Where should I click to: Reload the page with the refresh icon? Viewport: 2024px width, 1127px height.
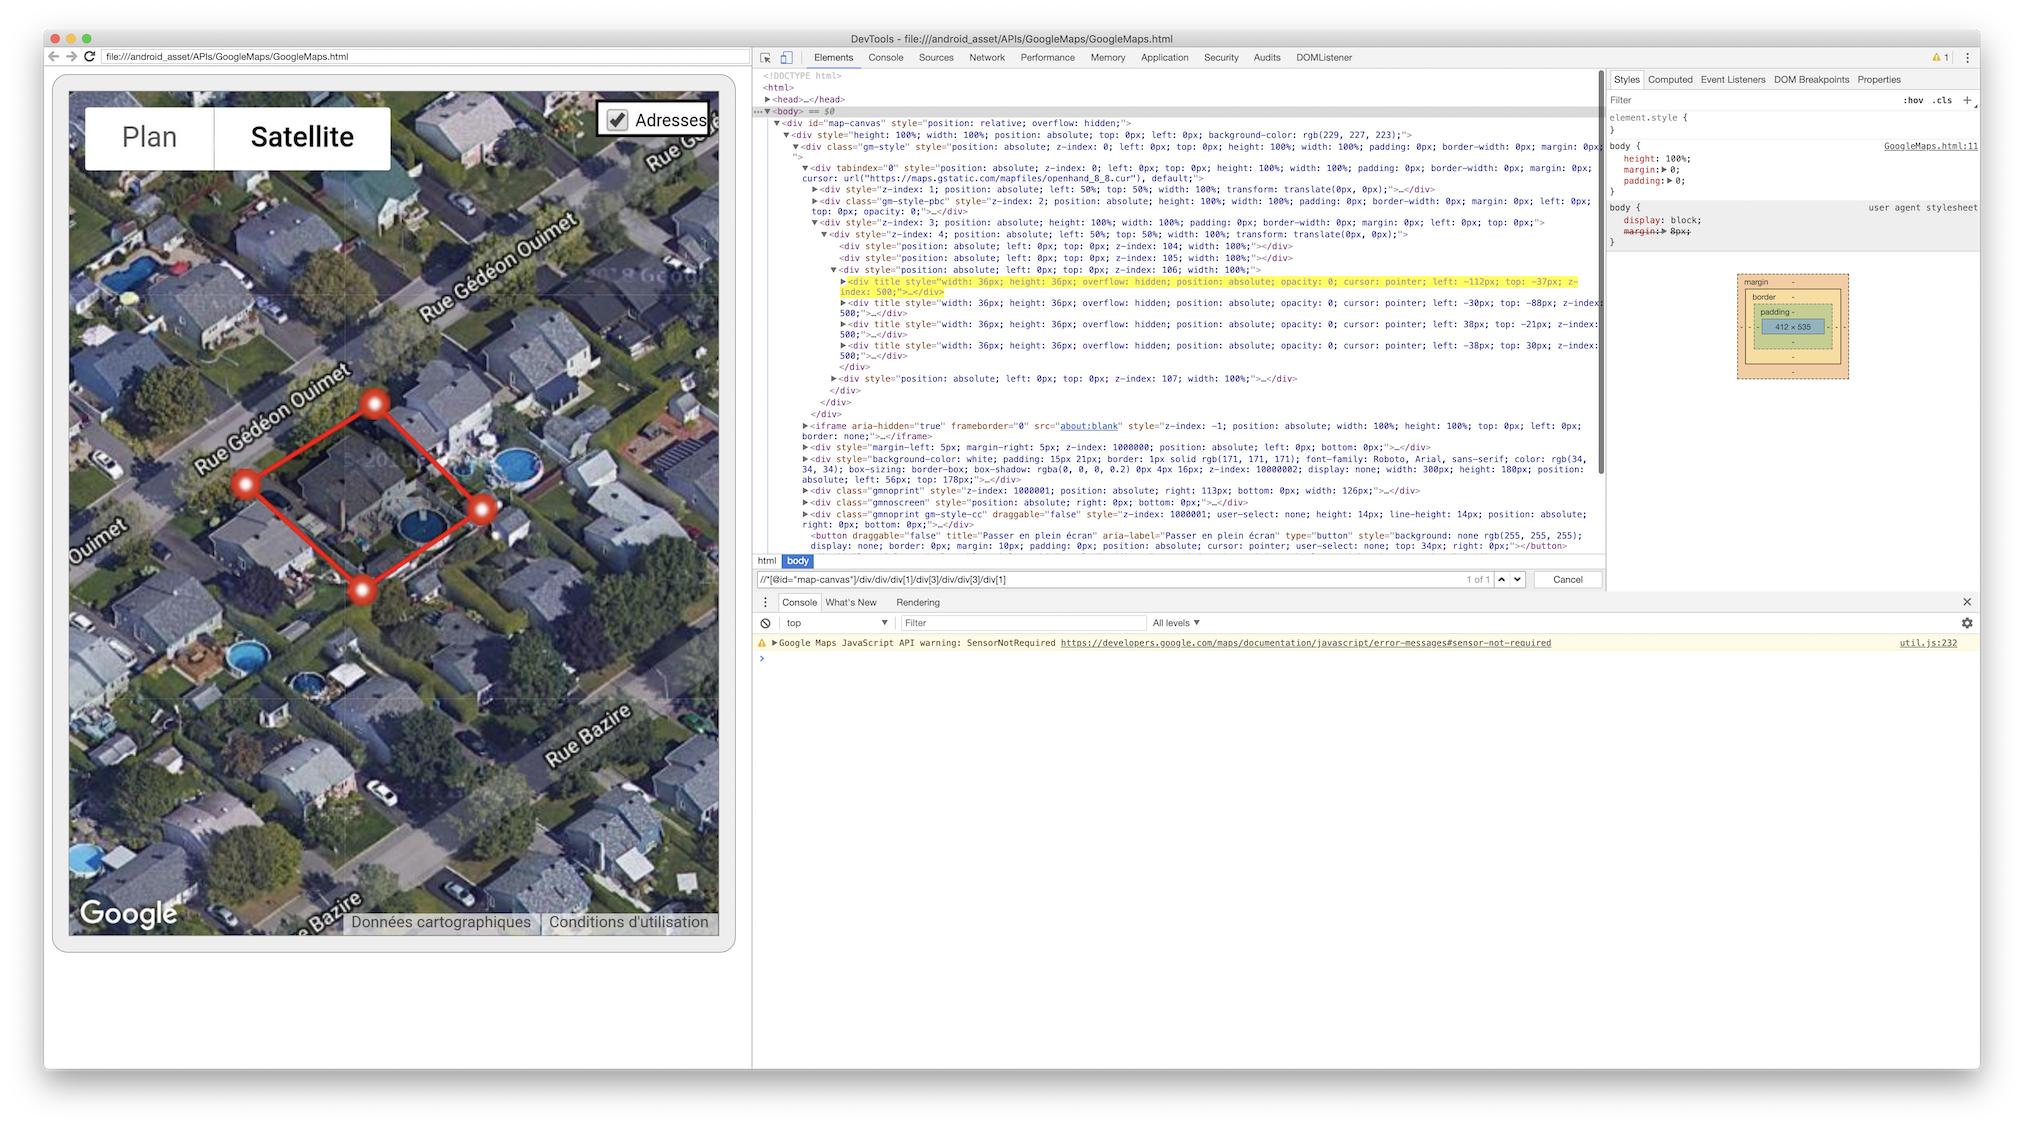click(x=89, y=57)
